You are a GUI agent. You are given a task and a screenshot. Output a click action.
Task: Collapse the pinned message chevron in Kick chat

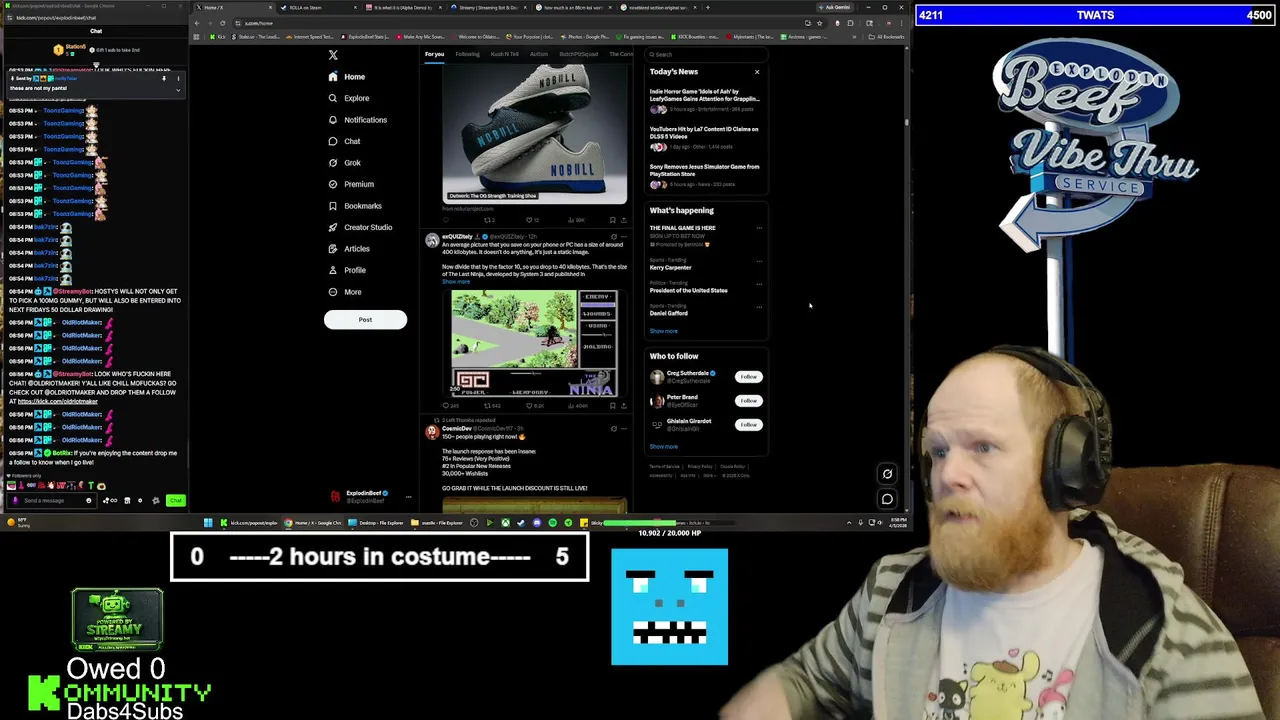point(178,90)
